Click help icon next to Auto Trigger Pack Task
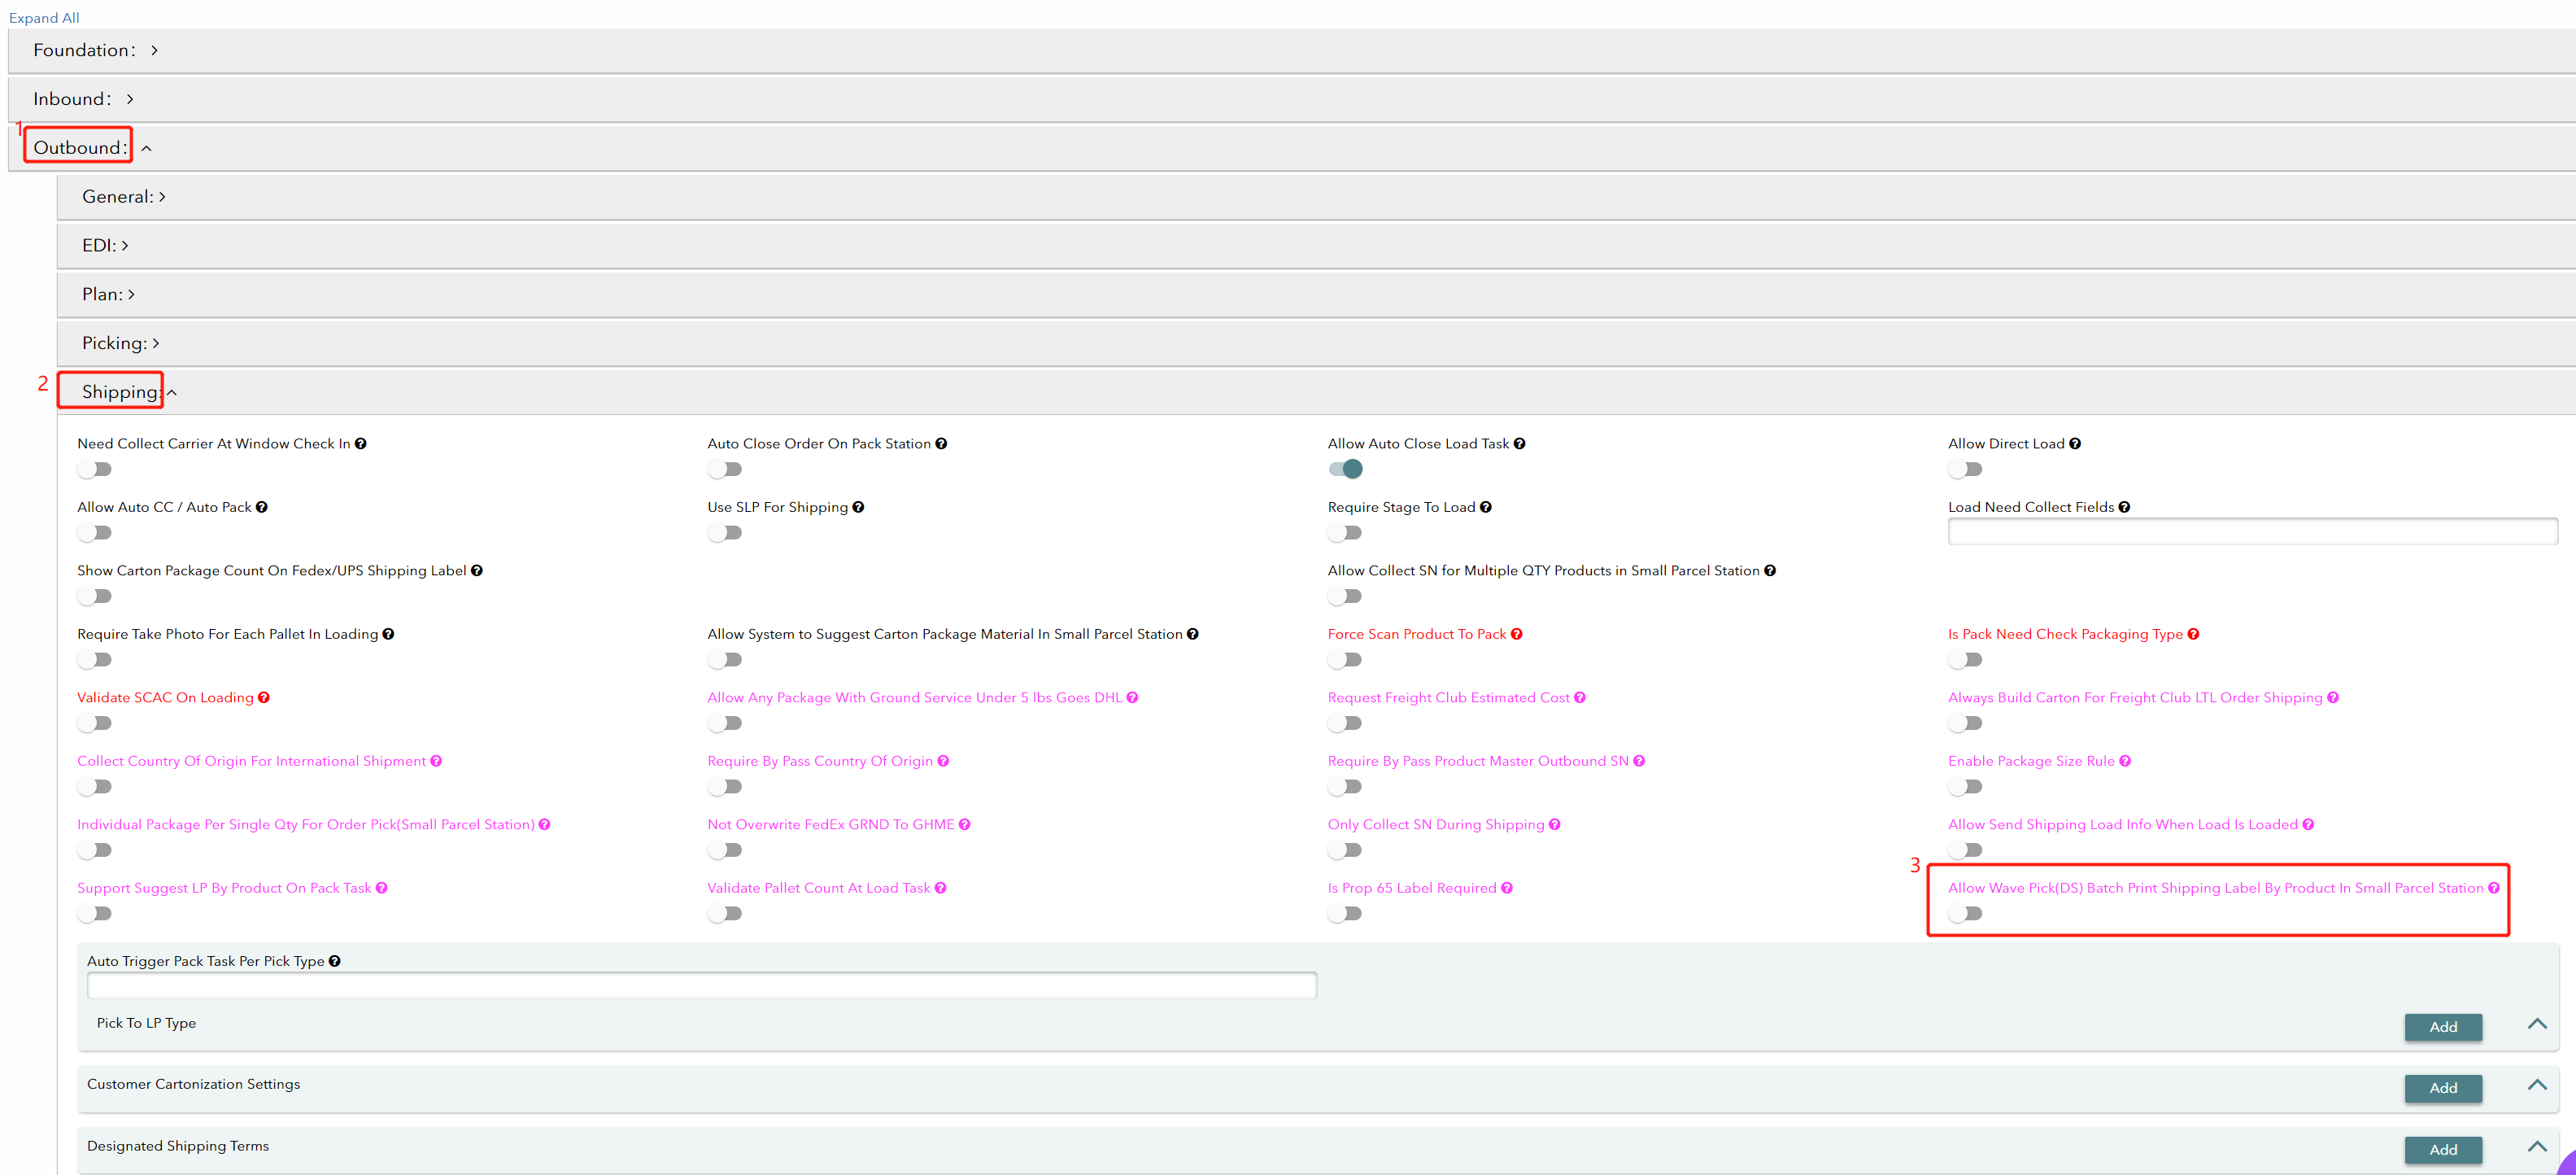 click(335, 961)
